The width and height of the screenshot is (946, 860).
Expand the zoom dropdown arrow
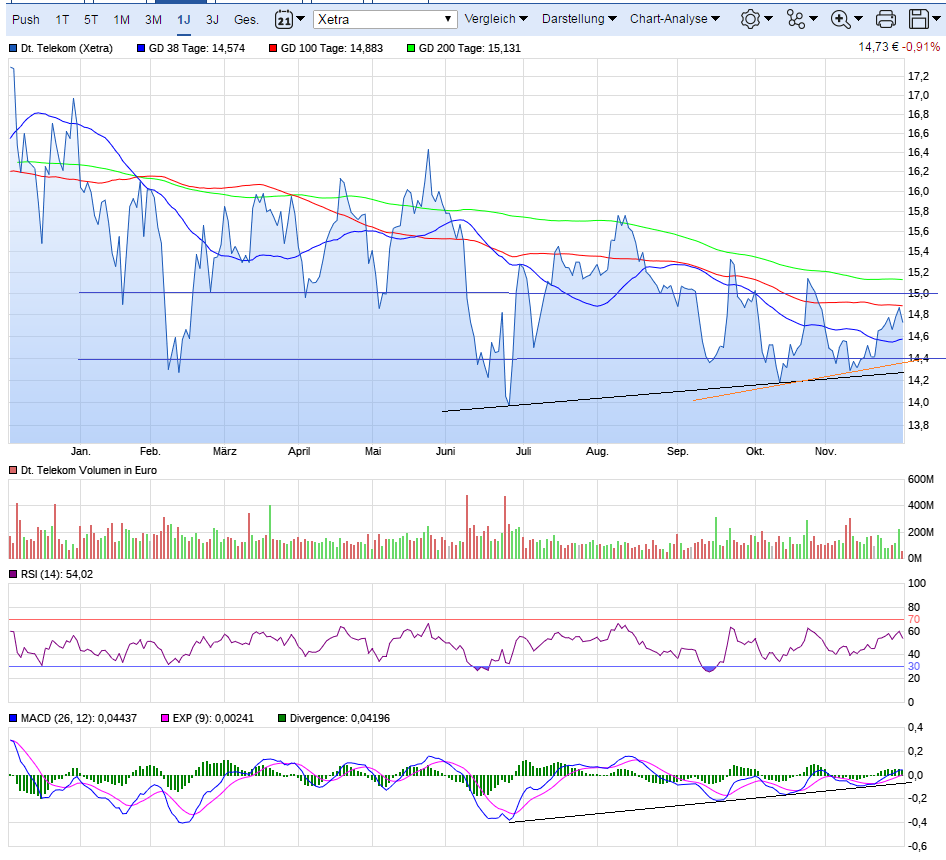click(858, 19)
